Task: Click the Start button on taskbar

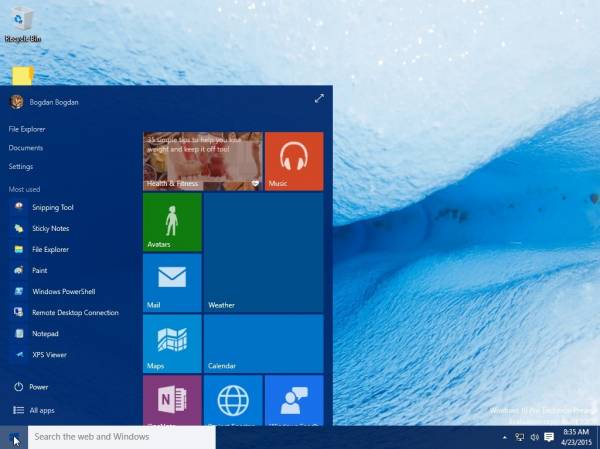Action: [x=14, y=437]
